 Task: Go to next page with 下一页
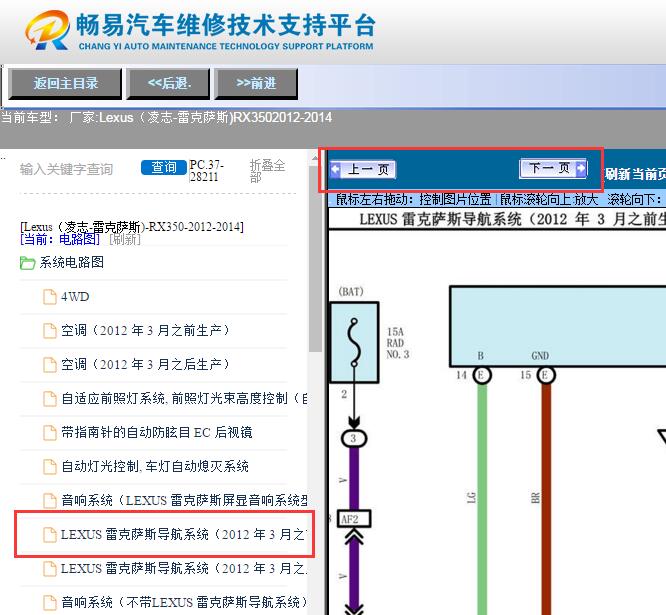pos(553,169)
